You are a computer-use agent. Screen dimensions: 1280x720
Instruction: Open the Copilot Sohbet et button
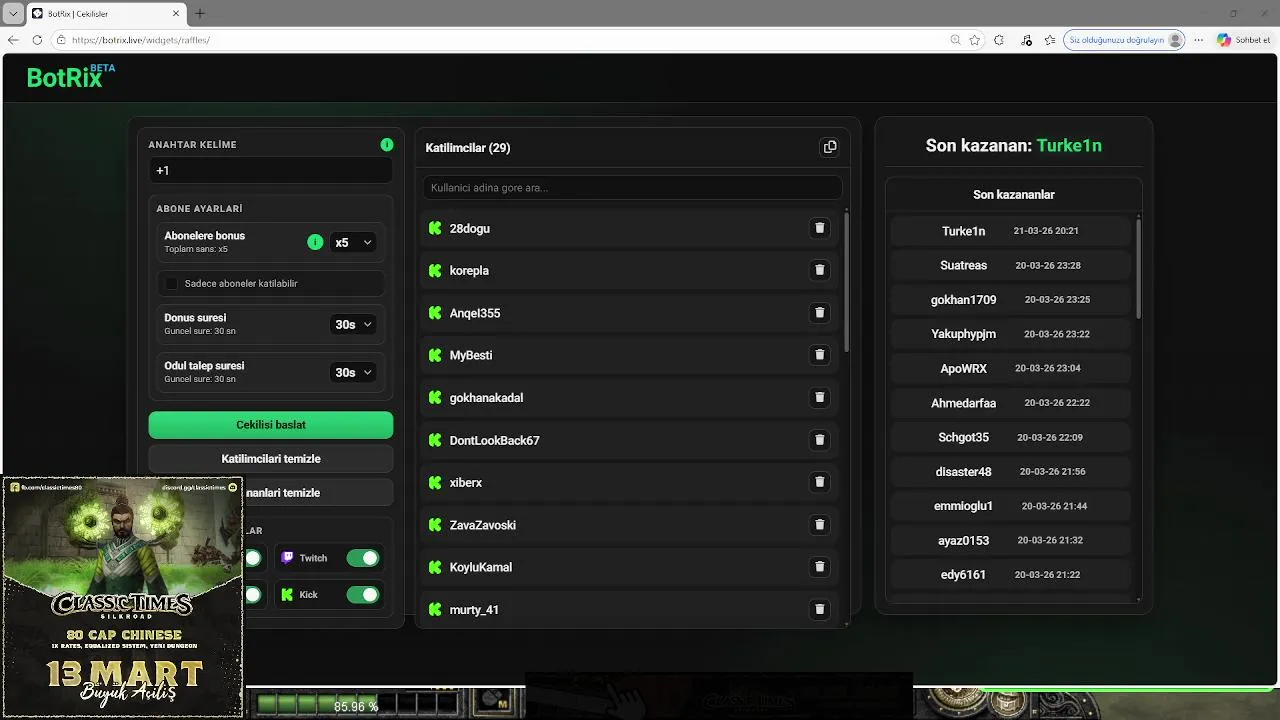[1244, 40]
